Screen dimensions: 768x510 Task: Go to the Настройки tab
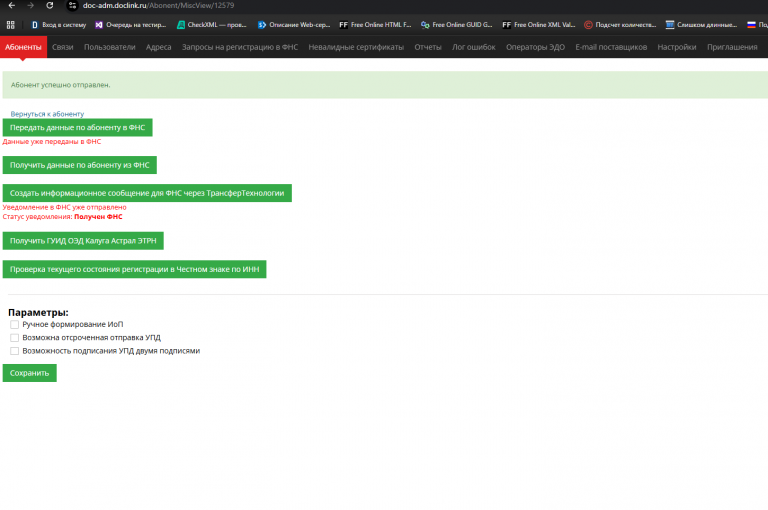pos(676,47)
